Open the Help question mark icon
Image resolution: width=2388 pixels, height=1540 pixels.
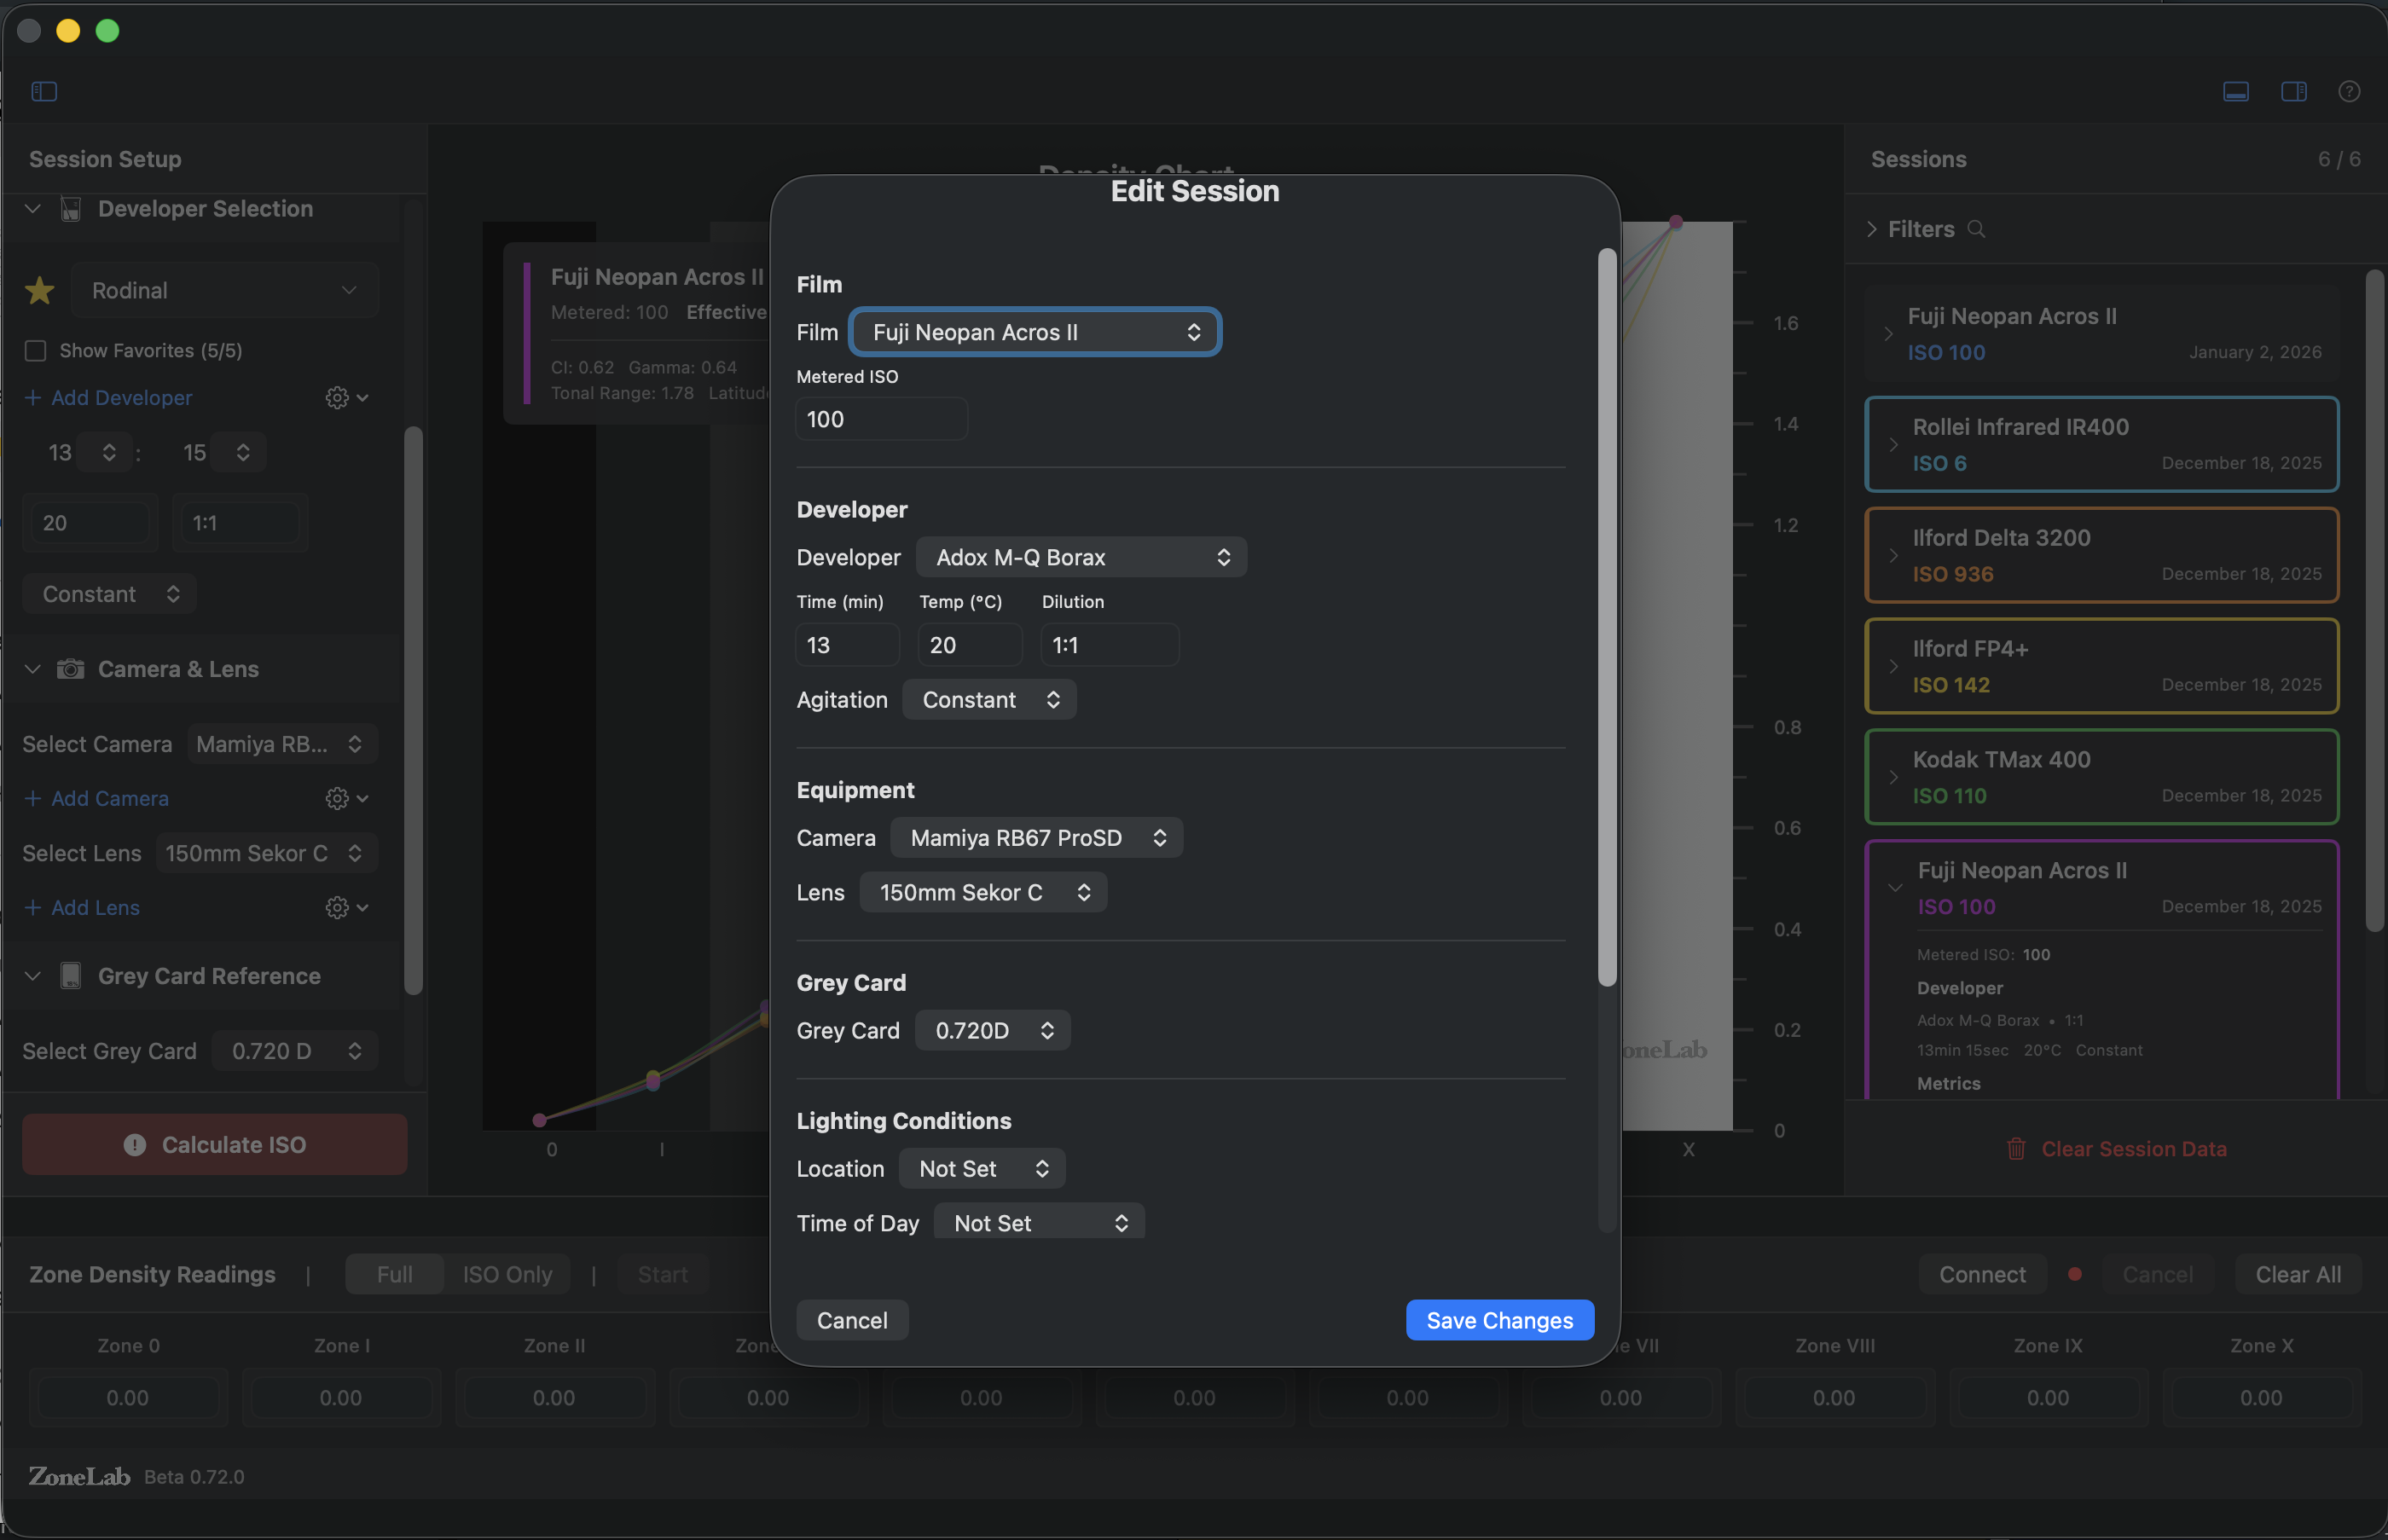(2349, 91)
